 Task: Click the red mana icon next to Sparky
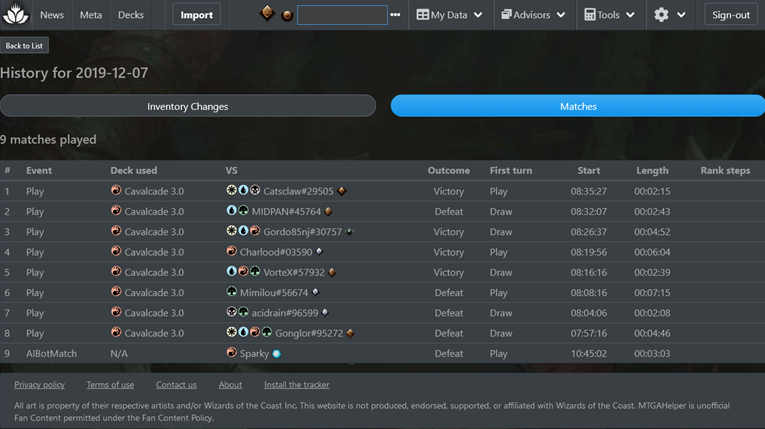pos(232,352)
